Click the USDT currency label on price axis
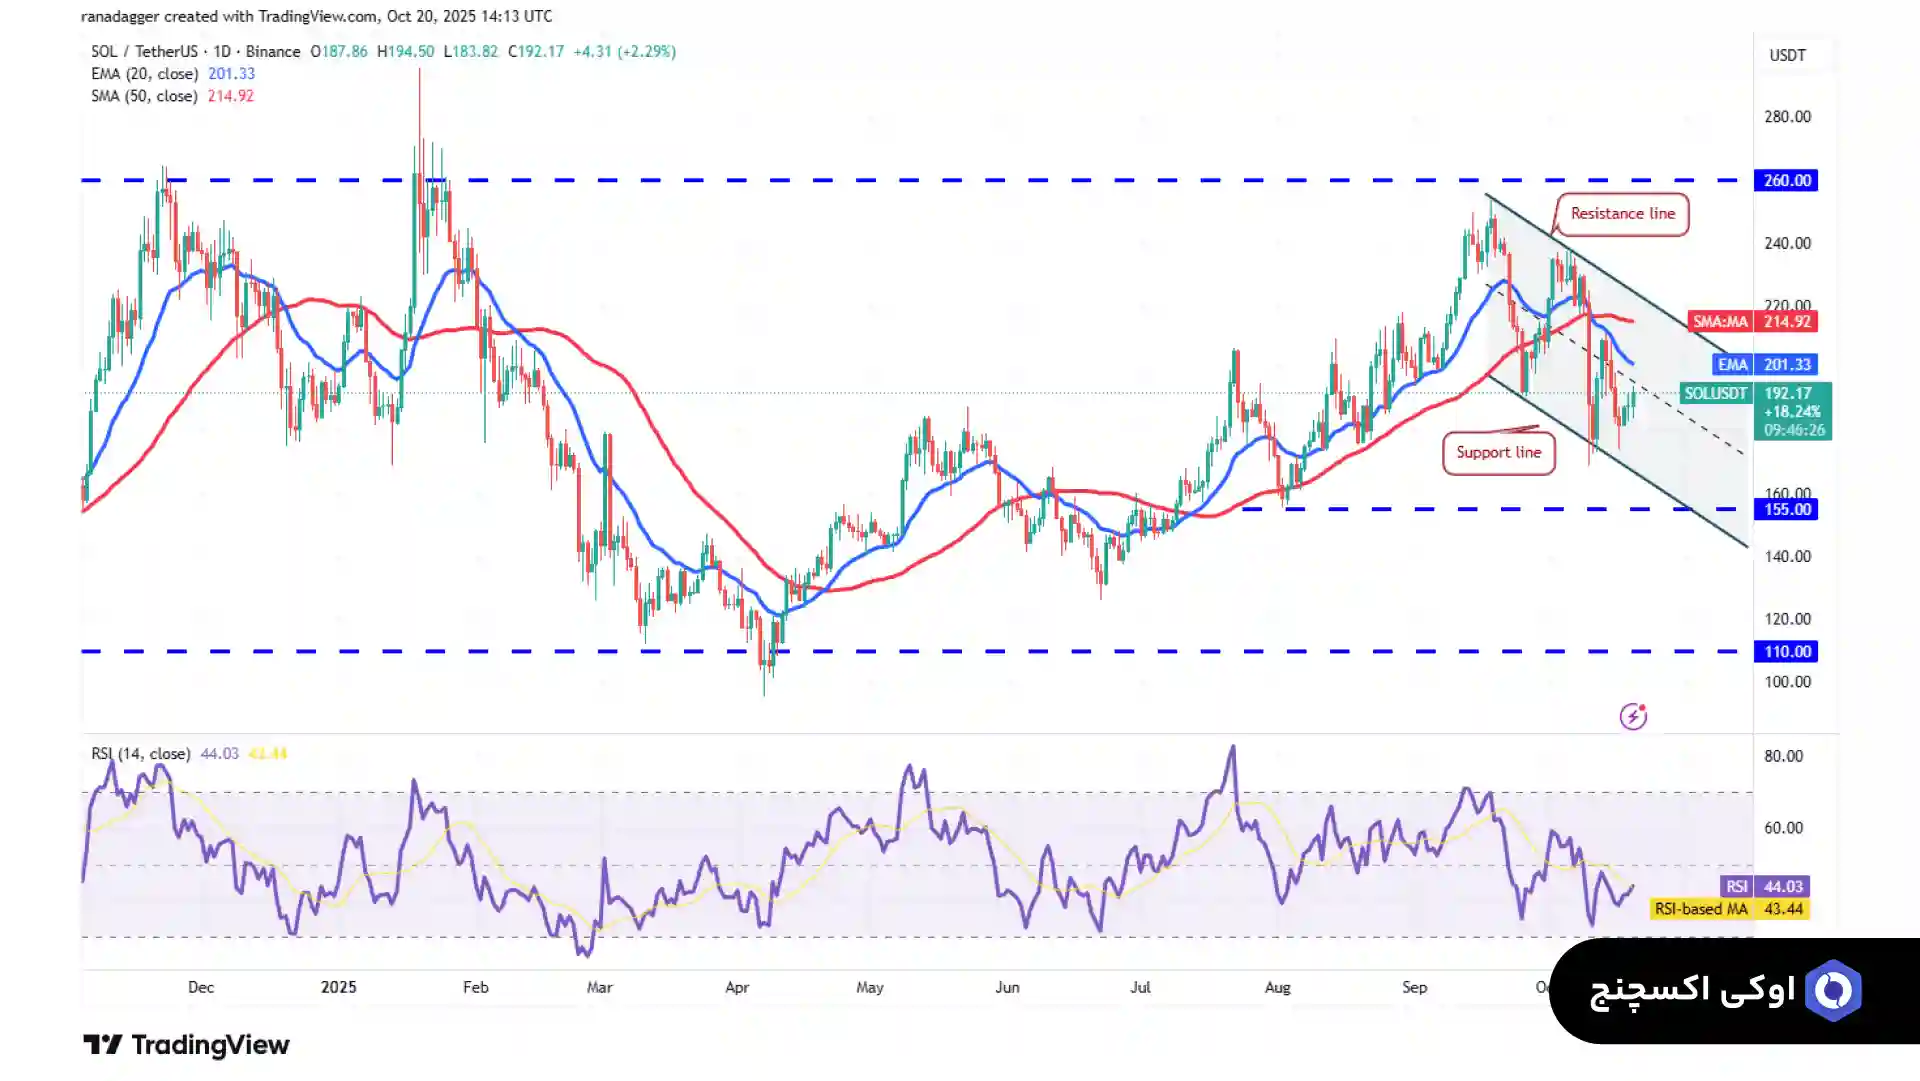Image resolution: width=1920 pixels, height=1081 pixels. coord(1787,56)
